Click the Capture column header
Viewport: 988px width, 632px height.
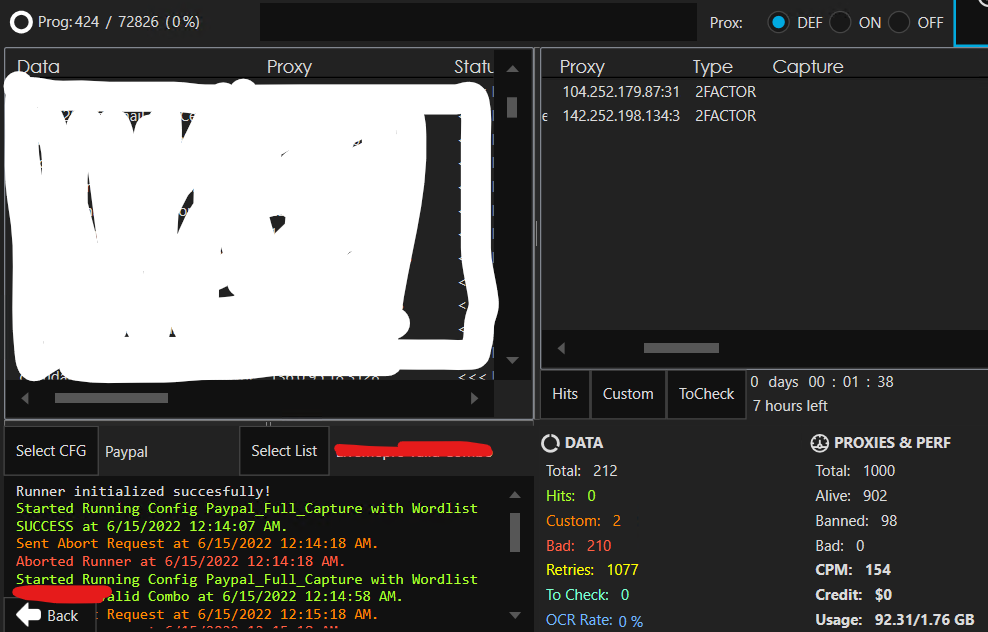808,67
